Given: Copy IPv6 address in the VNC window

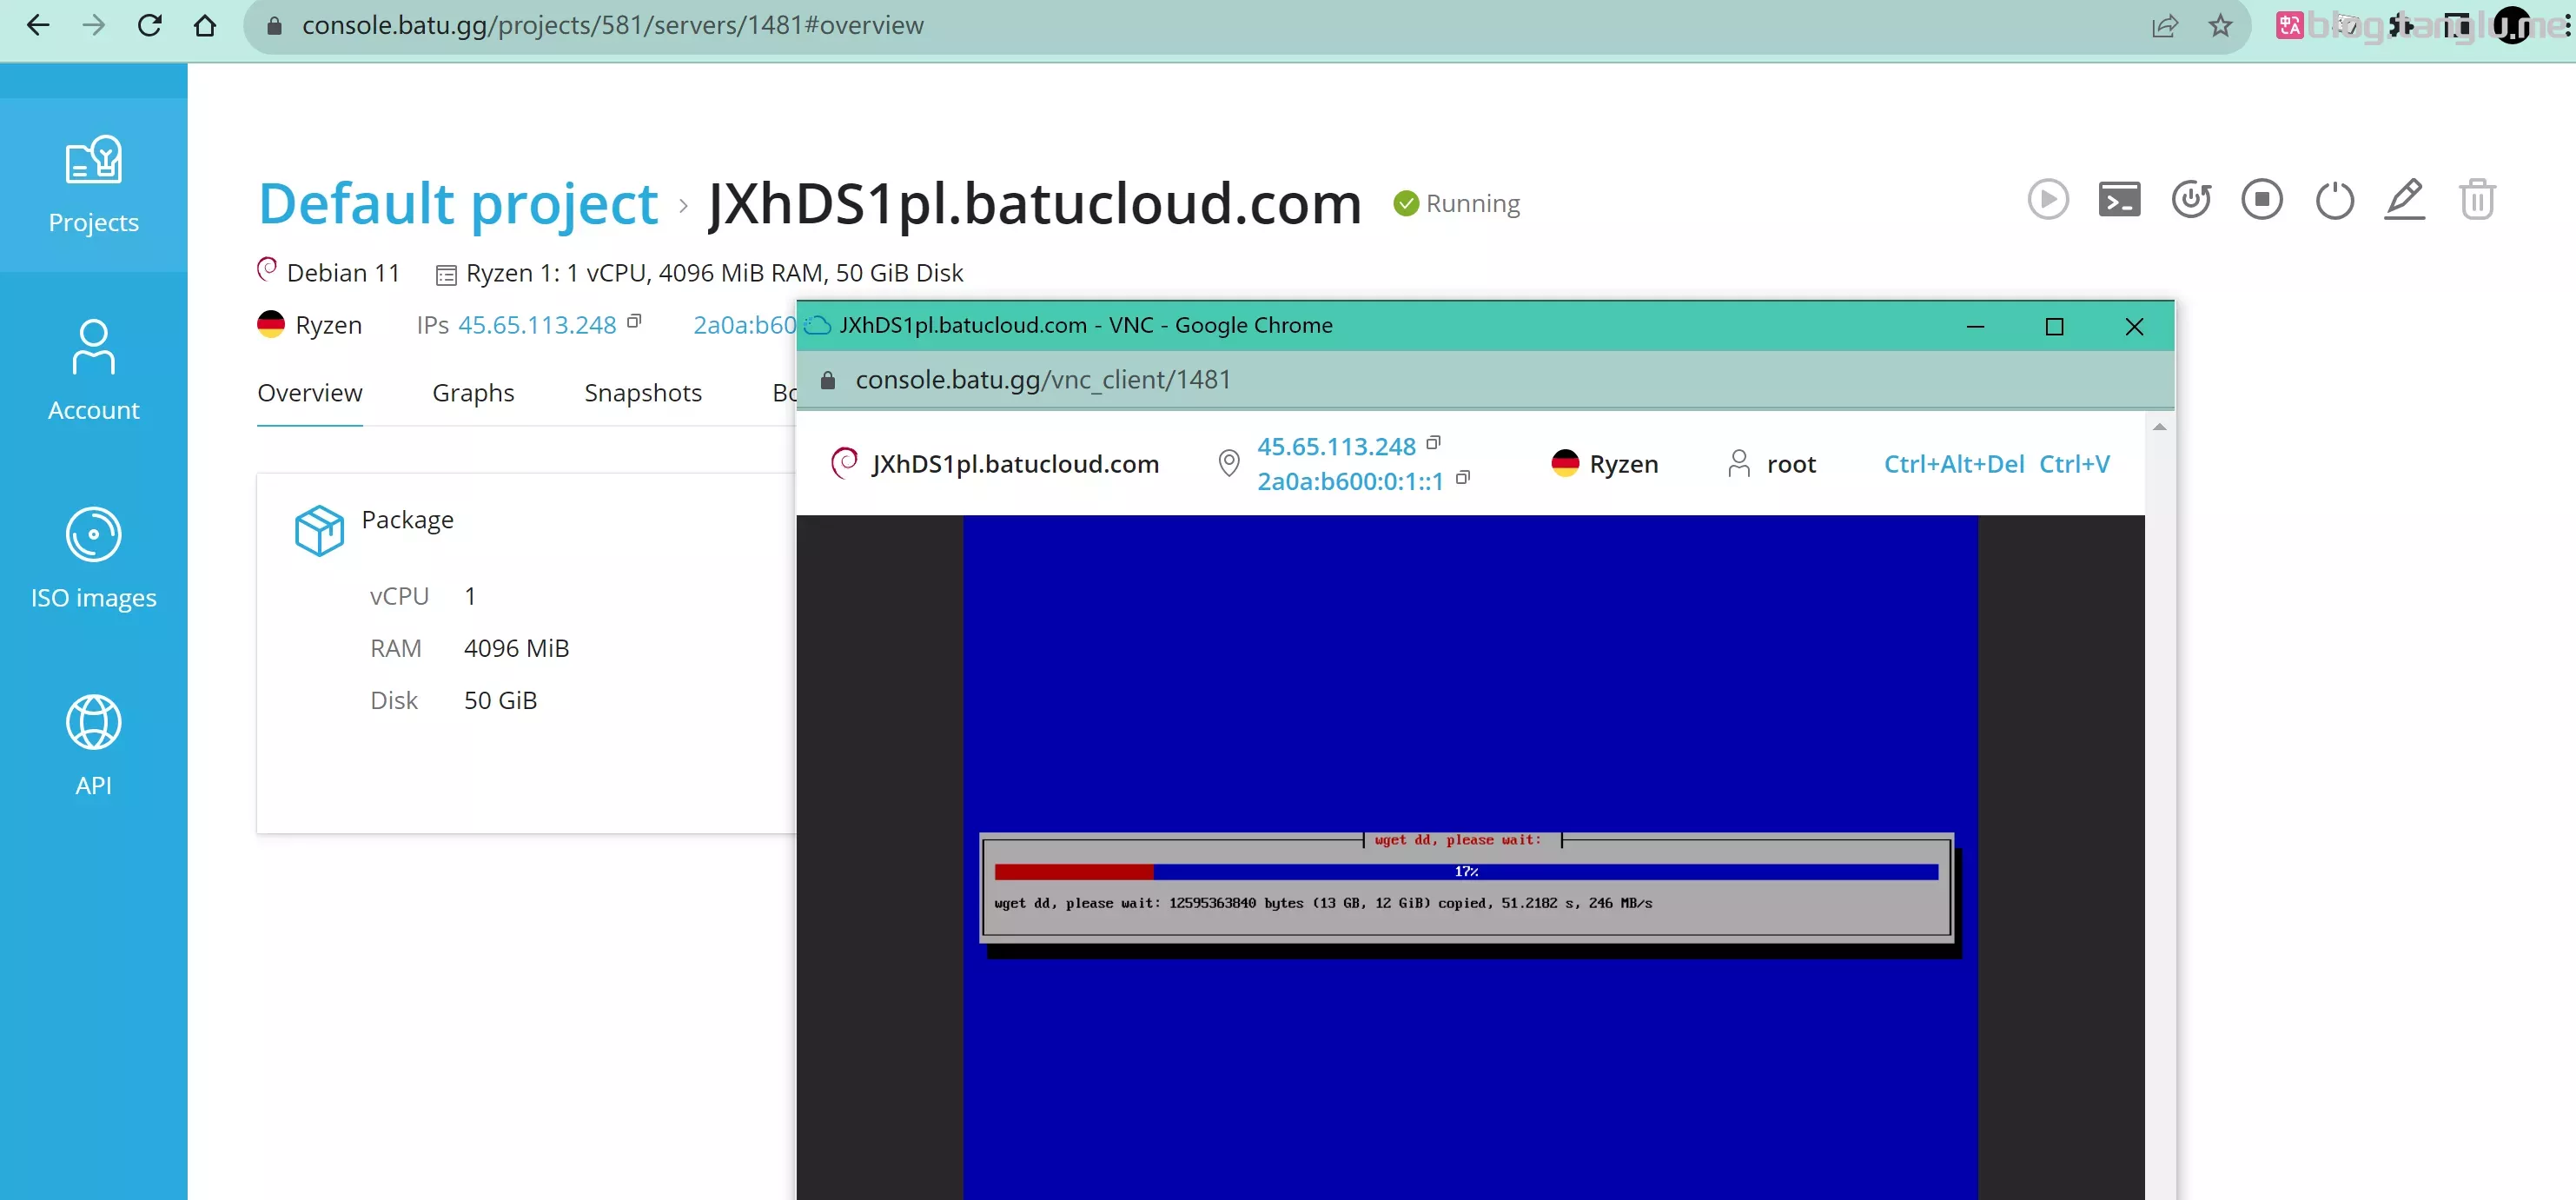Looking at the screenshot, I should click(x=1463, y=477).
